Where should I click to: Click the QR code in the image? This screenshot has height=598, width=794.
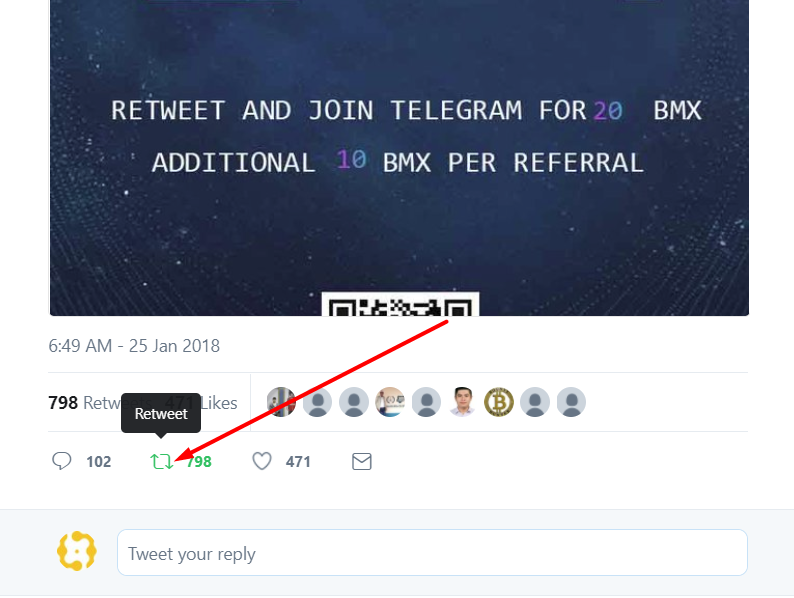point(401,304)
